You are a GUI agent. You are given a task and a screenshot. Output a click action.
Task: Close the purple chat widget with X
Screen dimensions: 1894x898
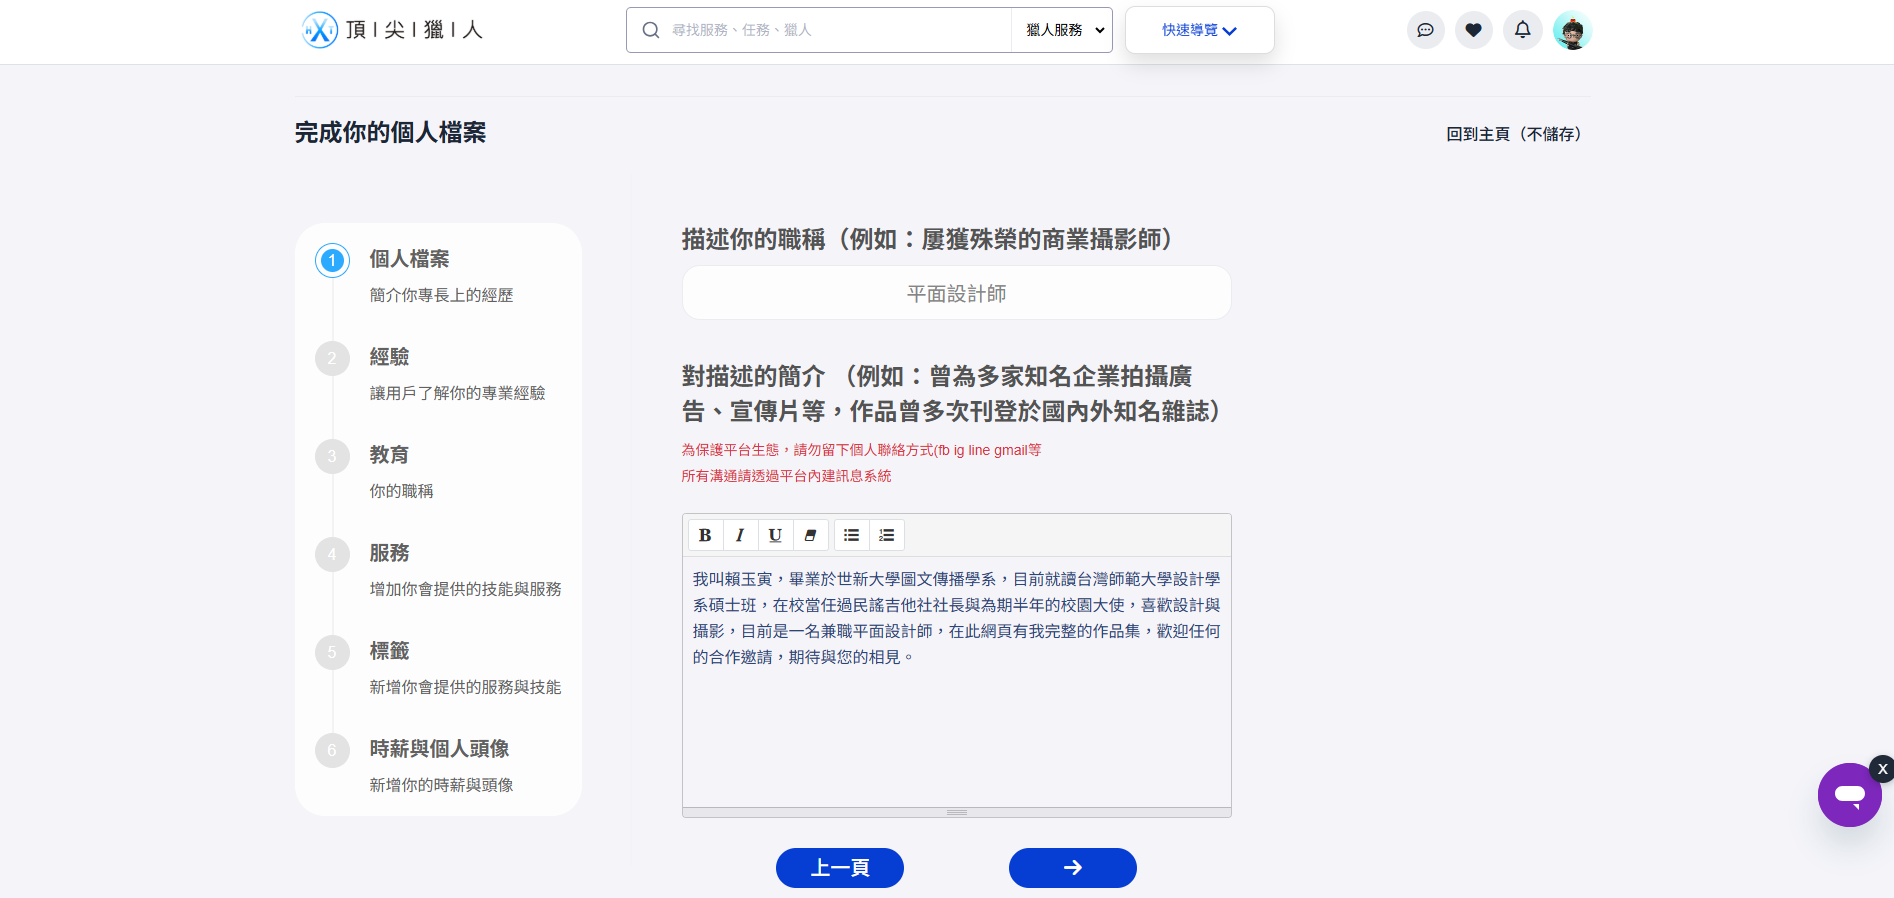pyautogui.click(x=1882, y=768)
